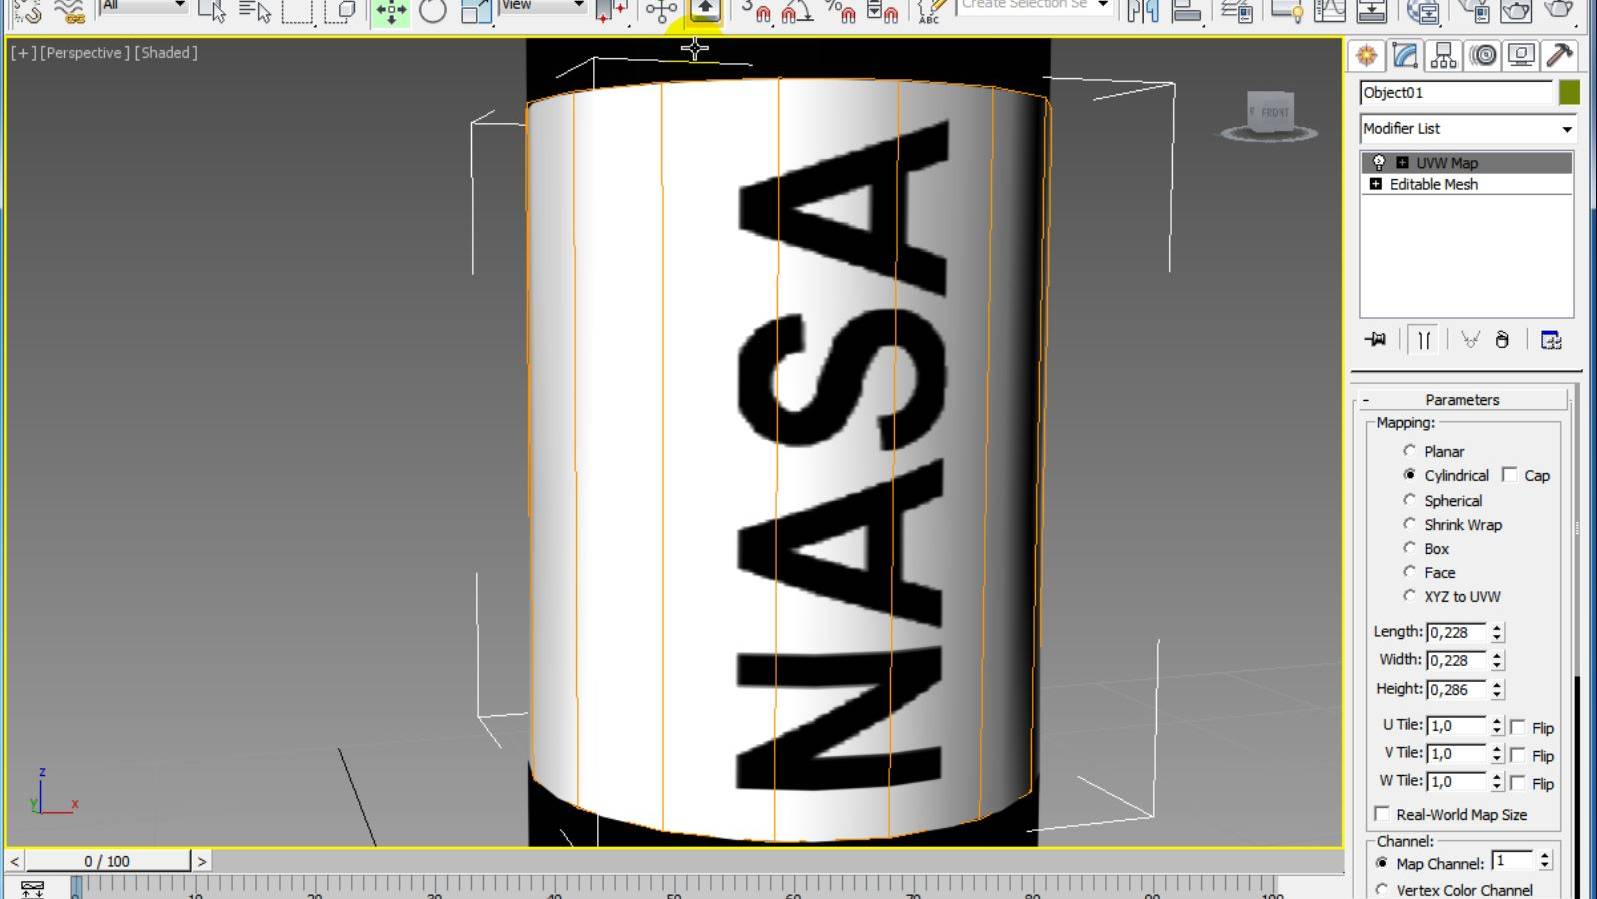The height and width of the screenshot is (899, 1597).
Task: Choose the Rectangular Selection Region tool
Action: [297, 11]
